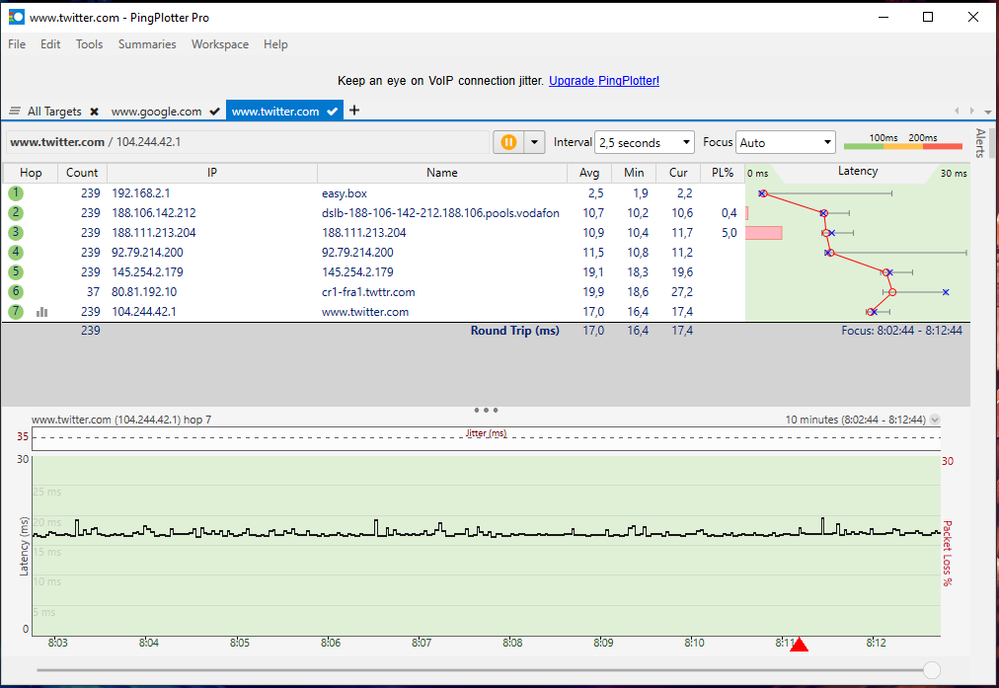Click the Latency graph column header
999x688 pixels.
[x=858, y=171]
